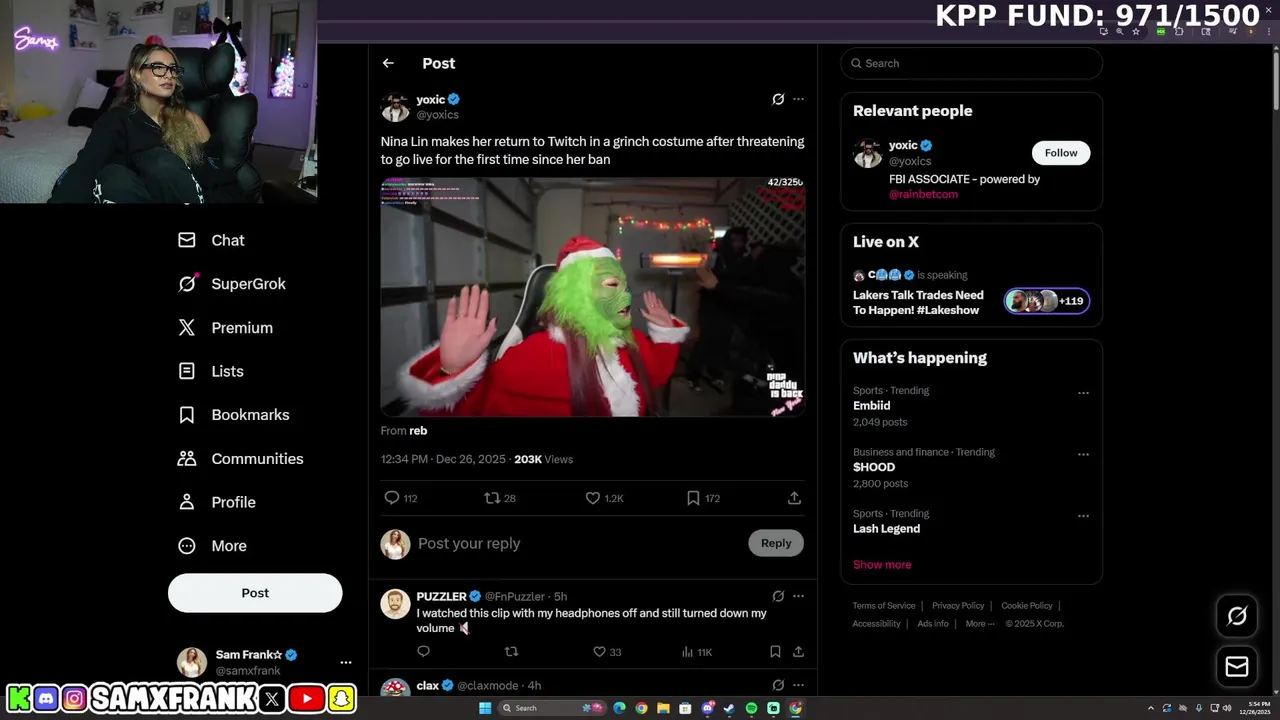The height and width of the screenshot is (720, 1280).
Task: Open the Accessibility footer link
Action: pos(877,624)
